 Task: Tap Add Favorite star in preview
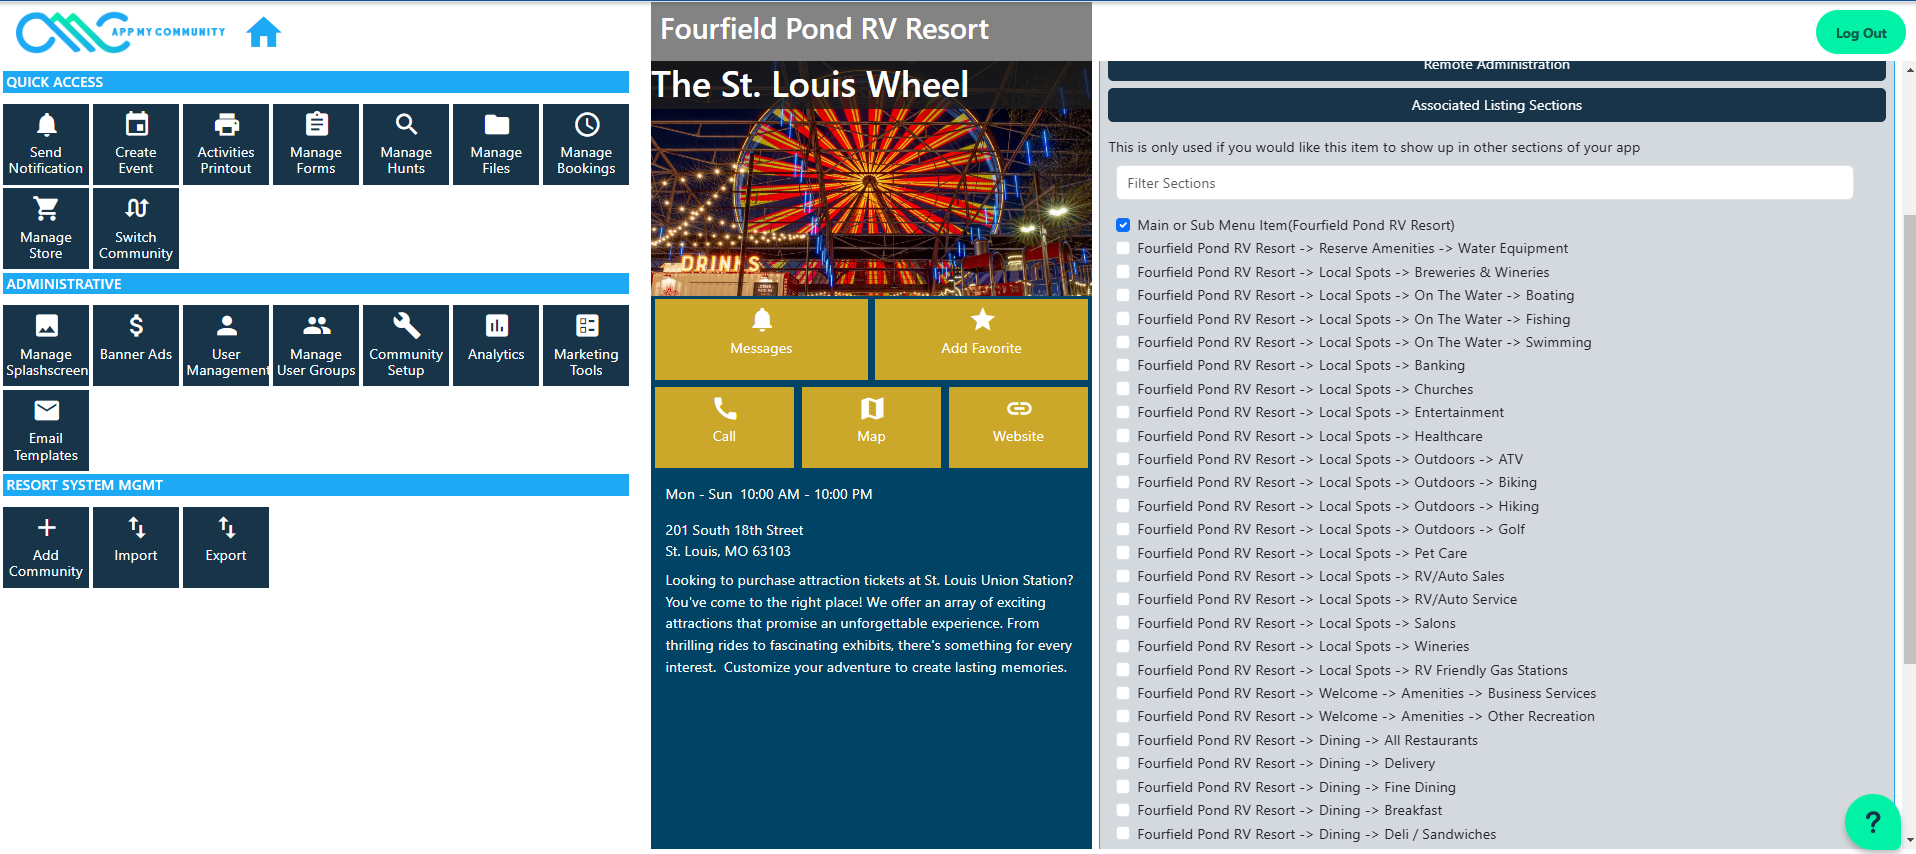click(981, 338)
